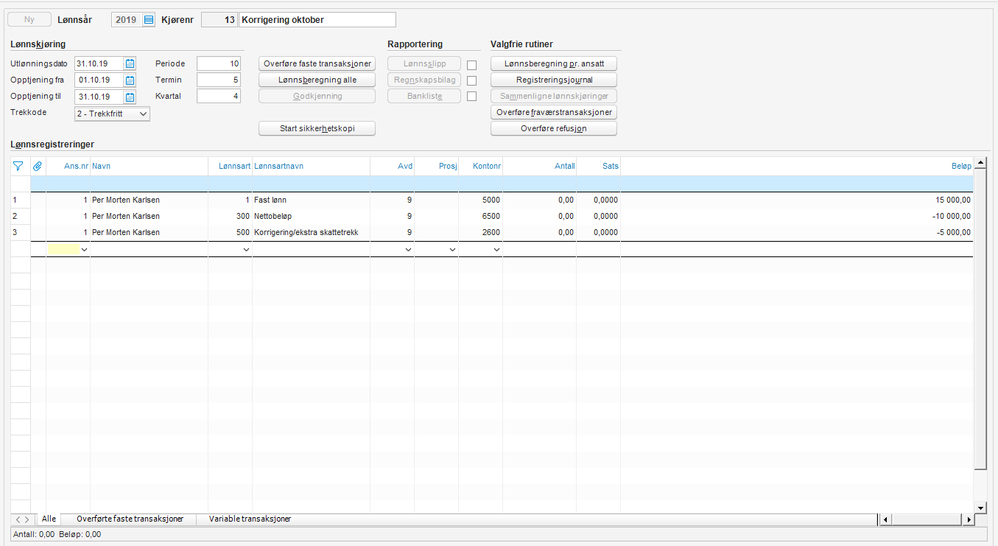The width and height of the screenshot is (998, 546).
Task: Tick the Bankliste checkbox
Action: pos(472,97)
